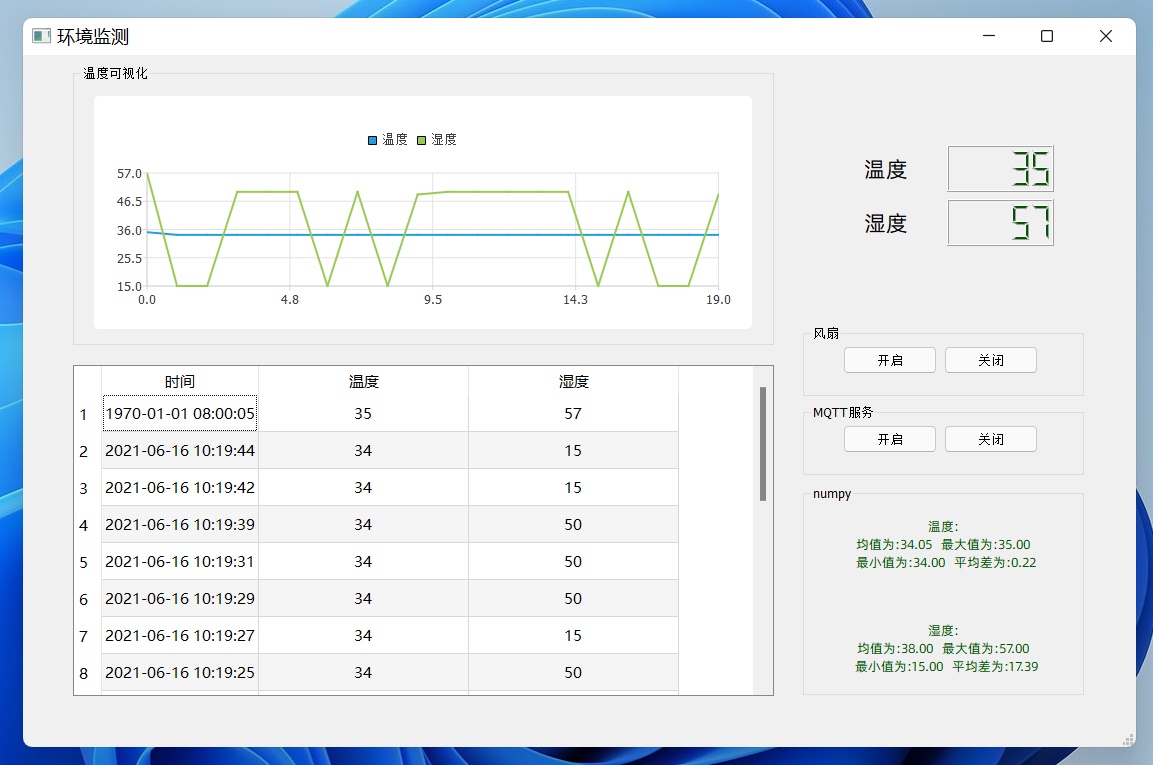Click the 温度可视化 group box label
This screenshot has width=1153, height=765.
click(x=116, y=73)
